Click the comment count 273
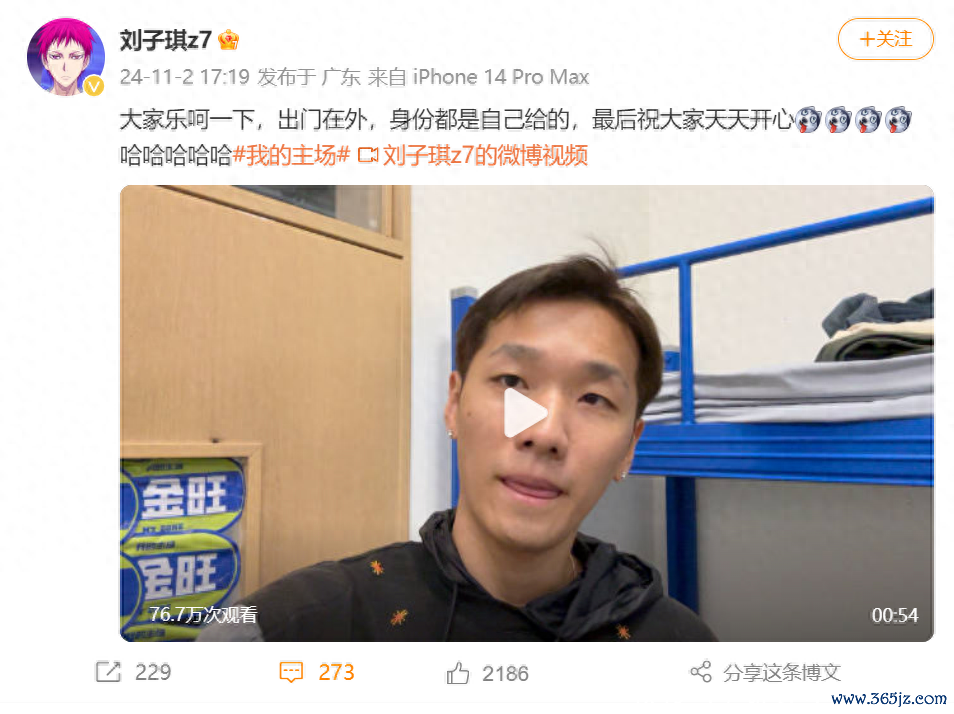 coord(336,673)
